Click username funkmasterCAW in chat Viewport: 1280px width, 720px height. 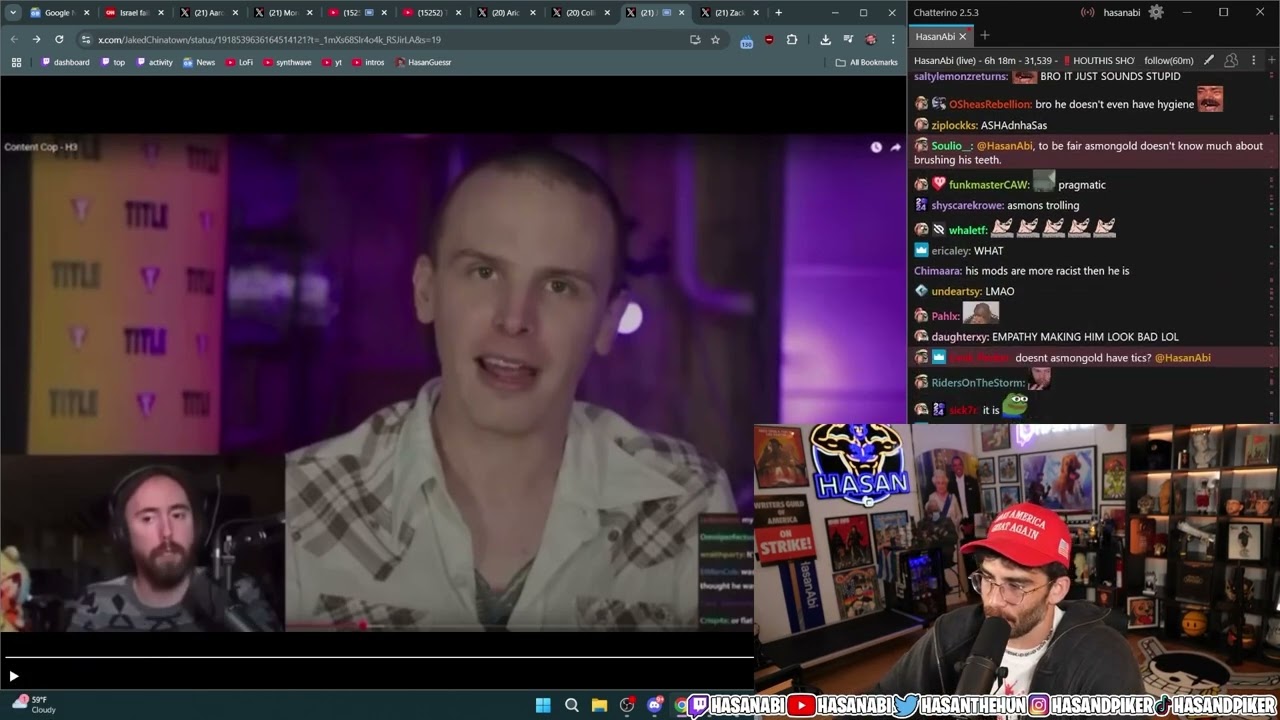coord(988,185)
